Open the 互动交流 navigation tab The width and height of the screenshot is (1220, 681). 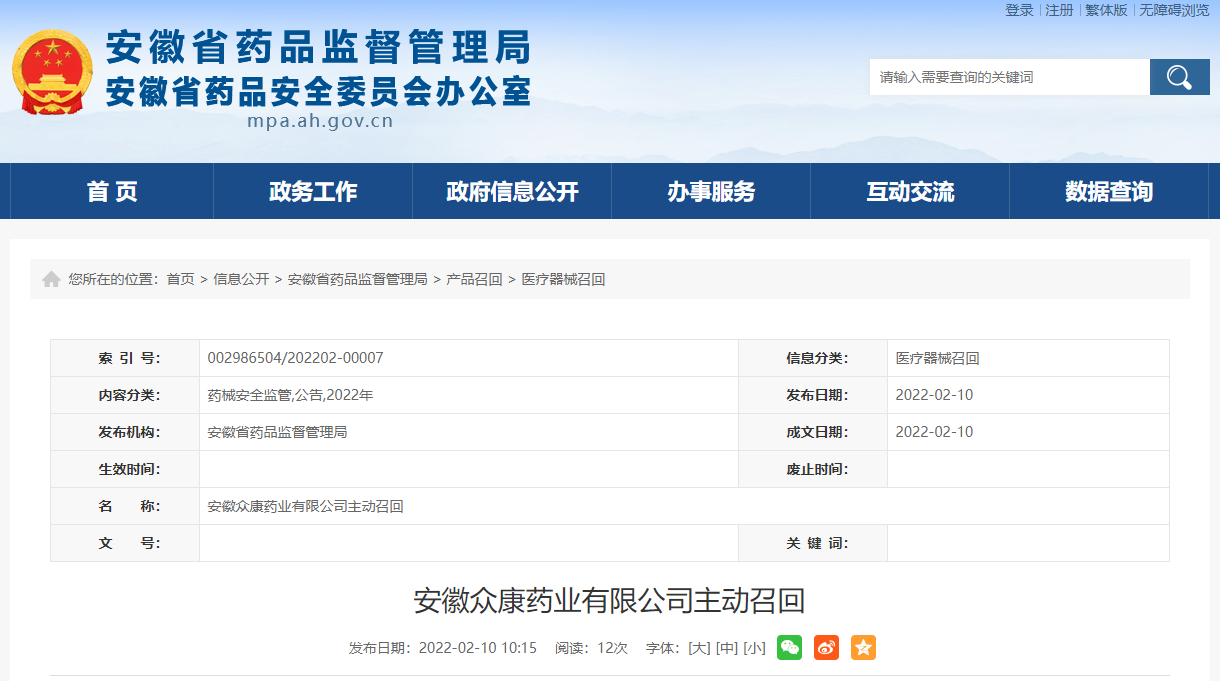tap(910, 192)
